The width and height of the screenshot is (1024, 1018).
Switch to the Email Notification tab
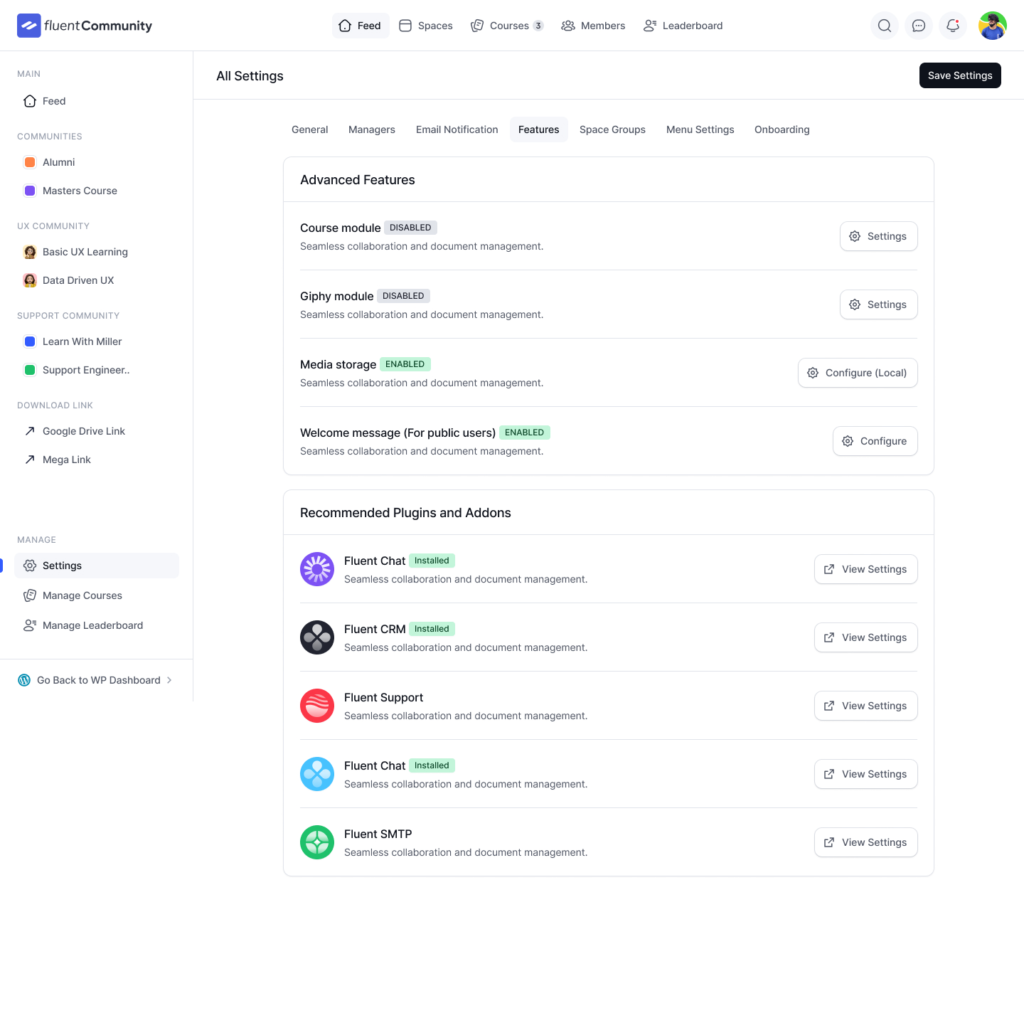[x=456, y=129]
